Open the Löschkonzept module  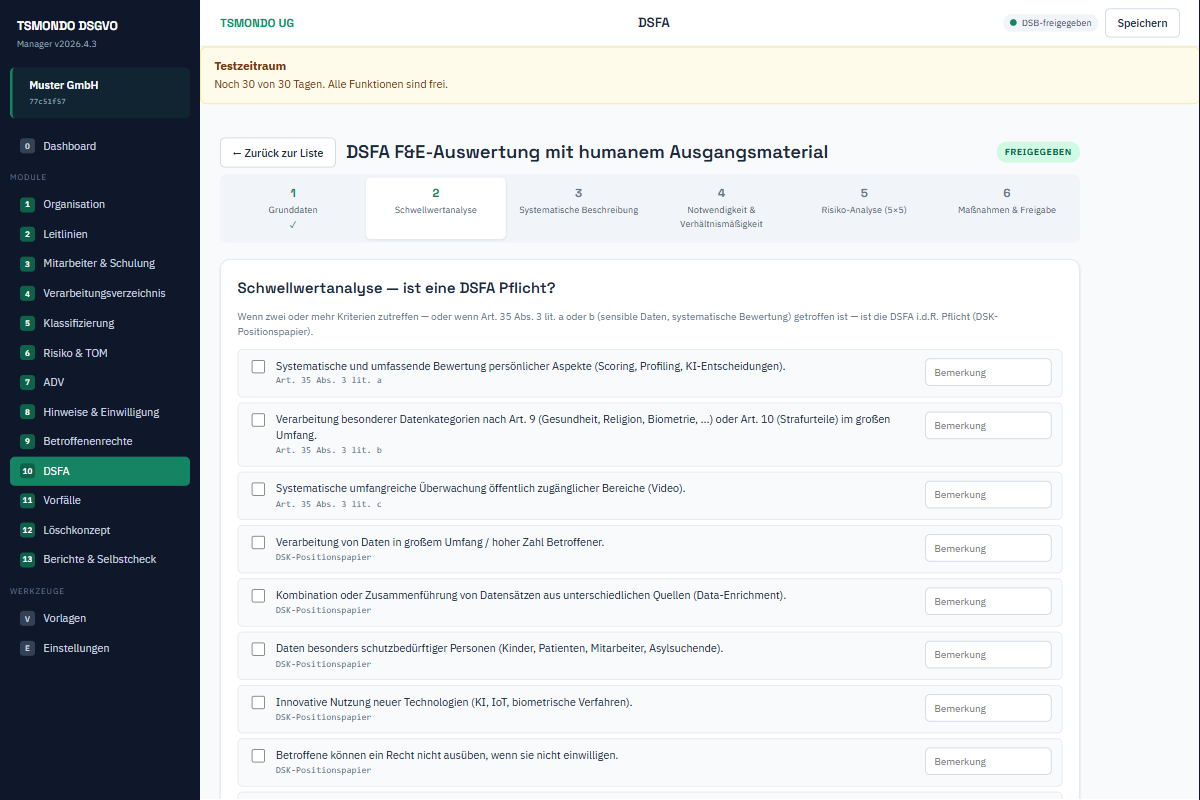pos(100,530)
